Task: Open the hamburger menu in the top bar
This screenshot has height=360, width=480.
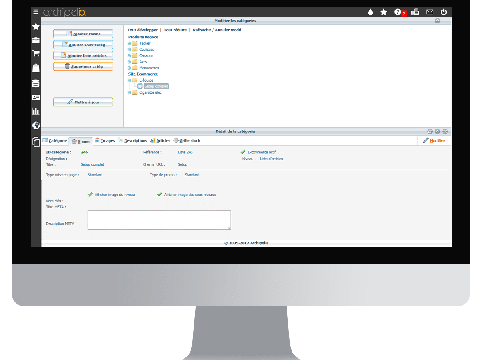Action: tap(36, 12)
